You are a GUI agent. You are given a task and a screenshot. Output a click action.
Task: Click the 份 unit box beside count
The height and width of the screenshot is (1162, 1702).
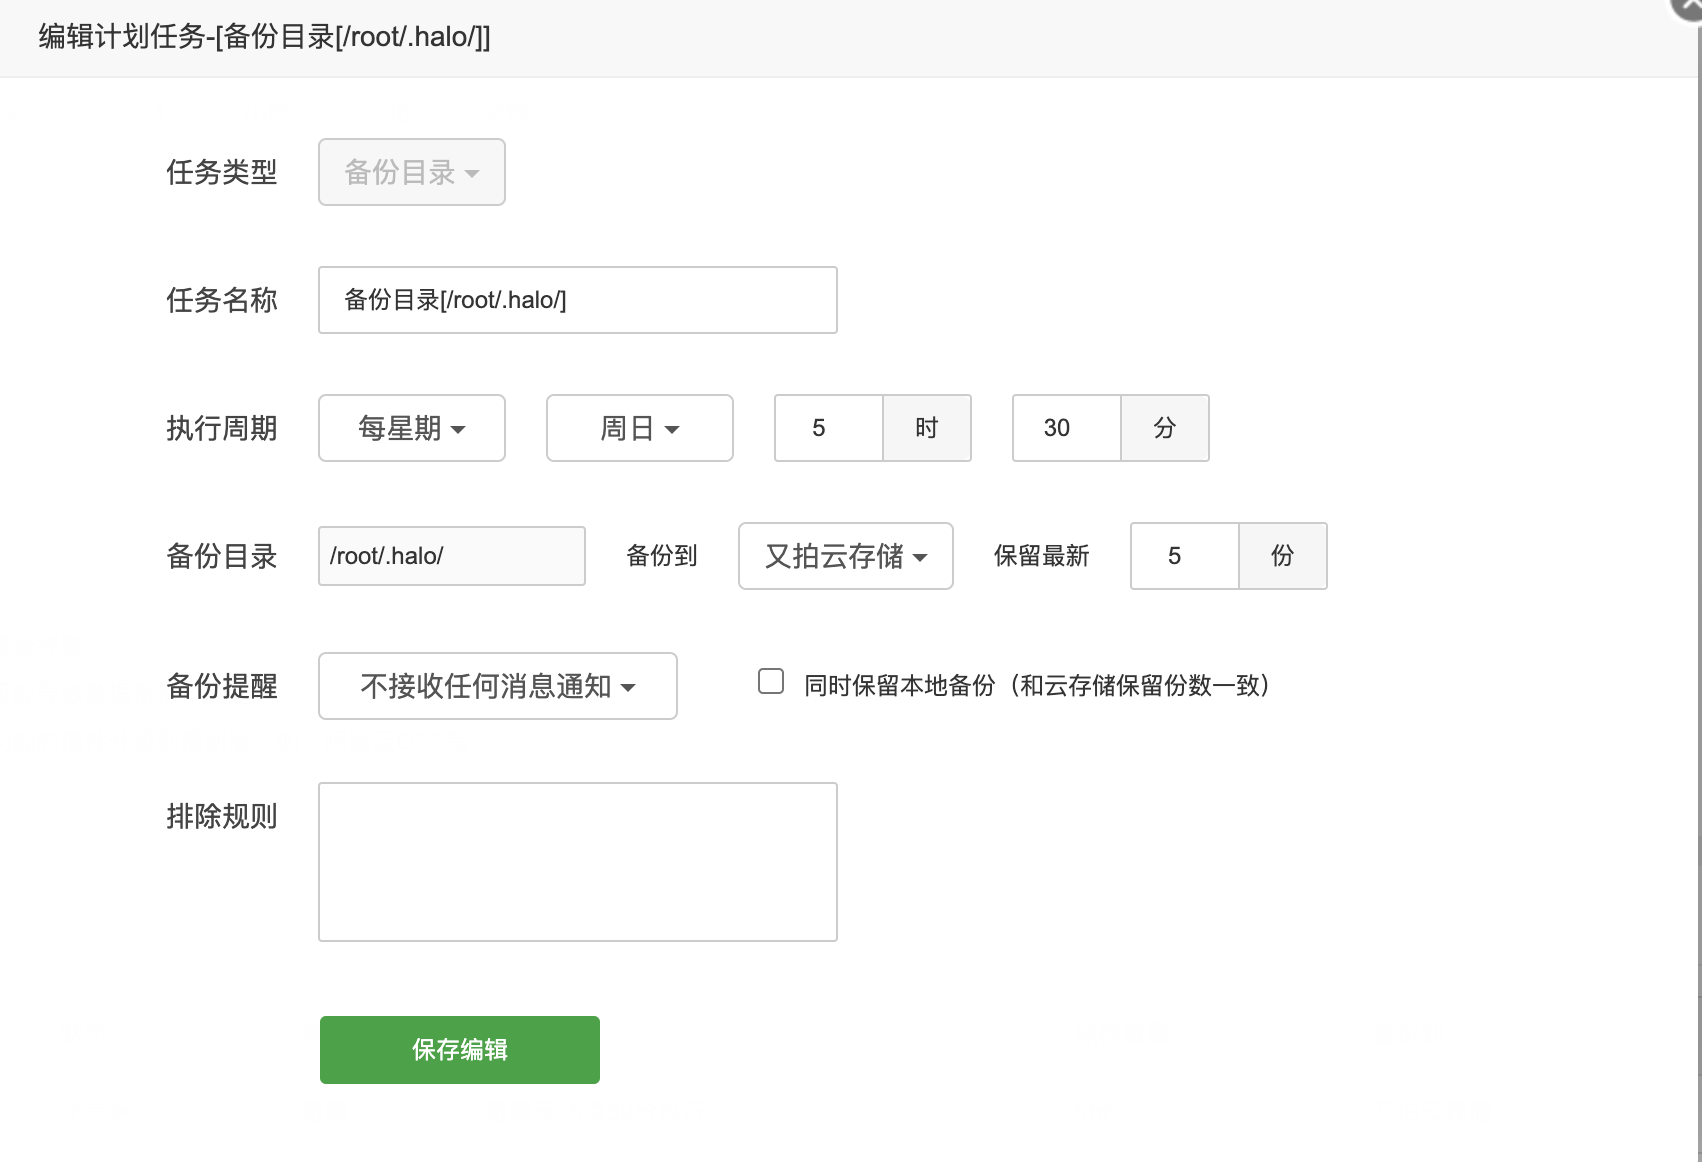coord(1282,556)
